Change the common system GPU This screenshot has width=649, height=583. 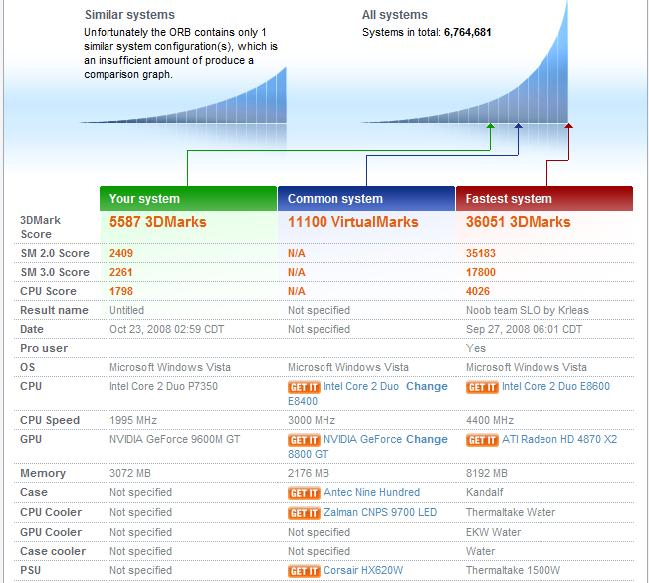(x=427, y=439)
